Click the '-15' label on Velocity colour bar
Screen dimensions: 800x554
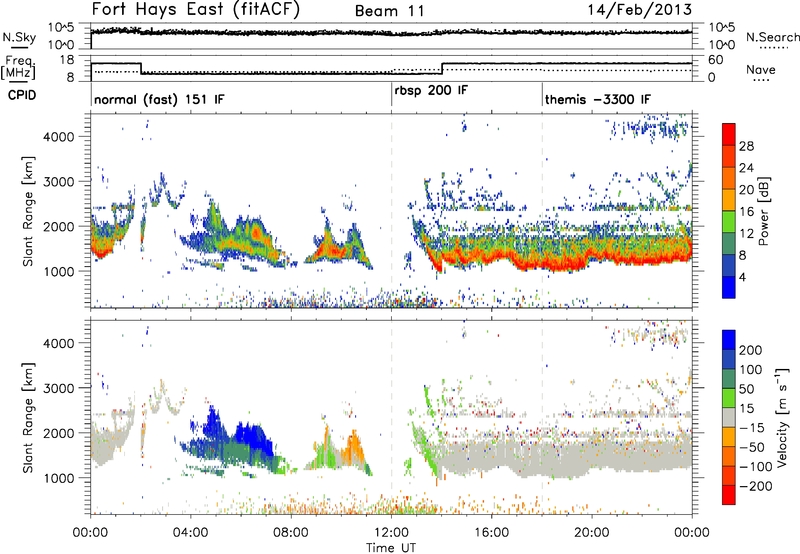click(x=752, y=428)
